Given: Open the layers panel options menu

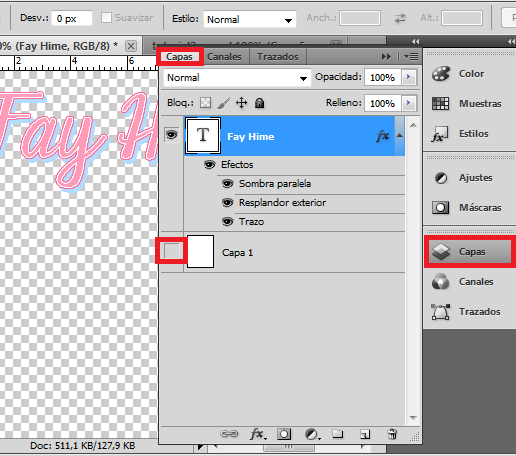Looking at the screenshot, I should 411,57.
